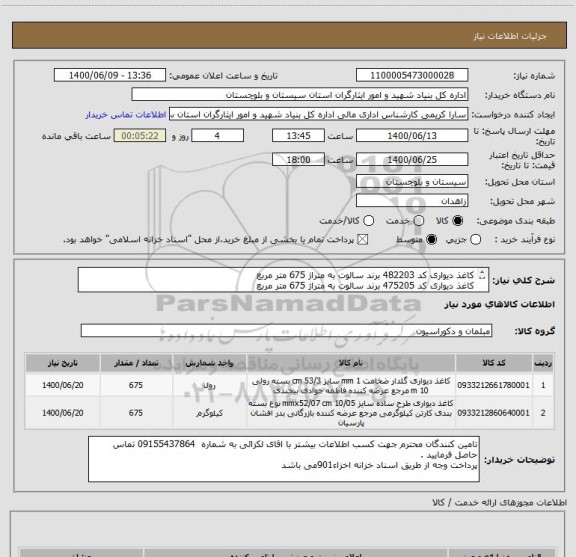Click the کیلوگرم unit cell

coord(209,413)
